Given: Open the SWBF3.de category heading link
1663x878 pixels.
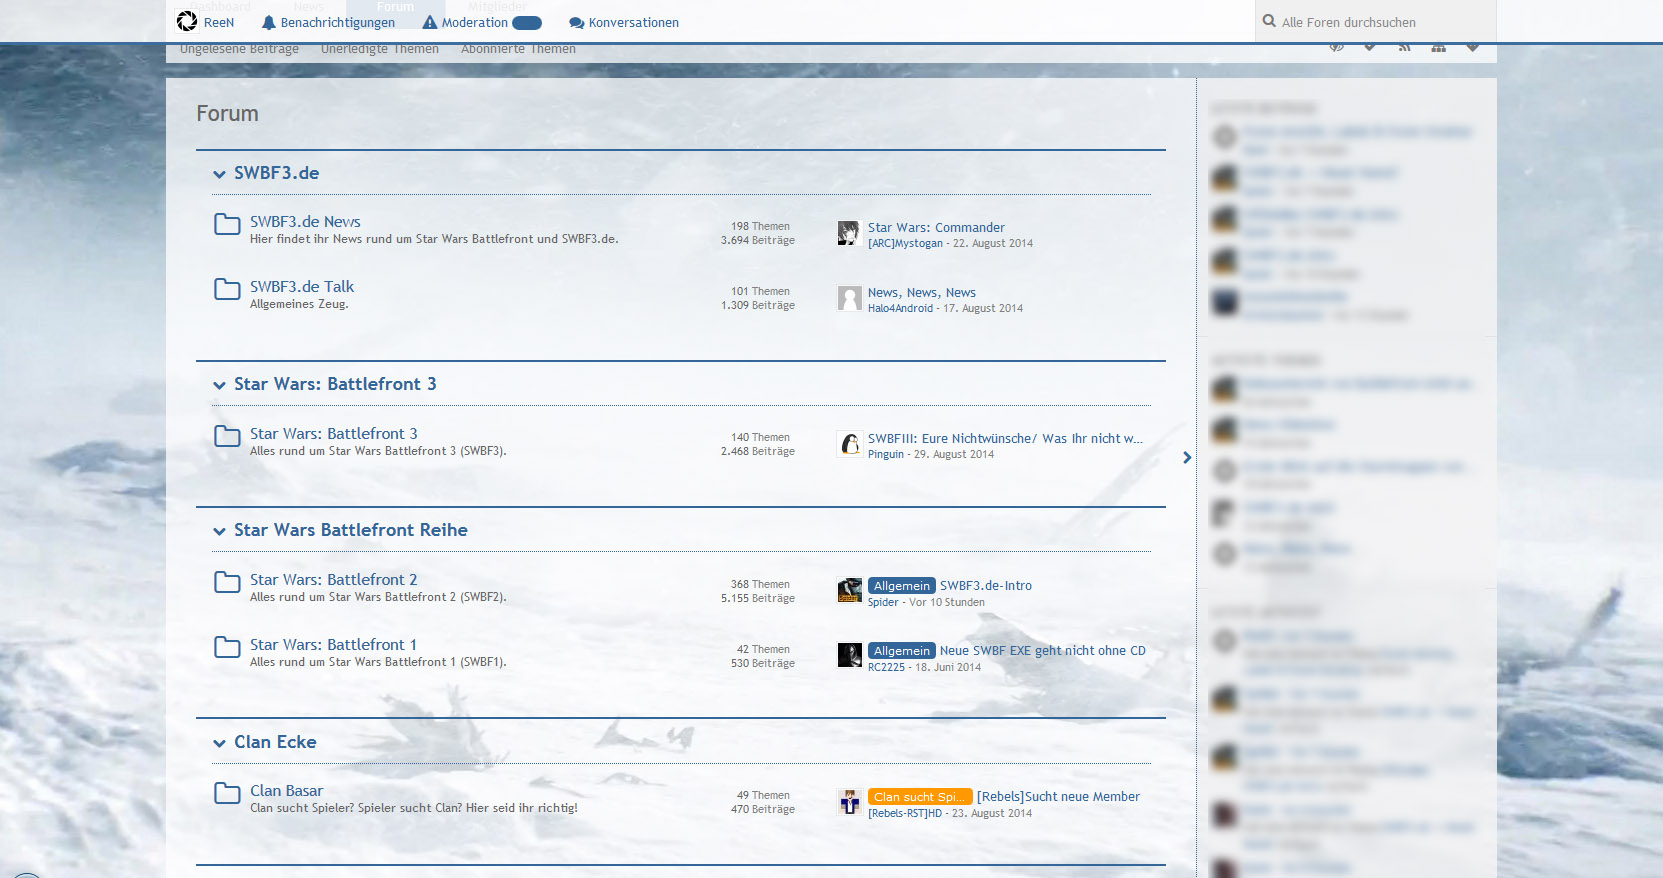Looking at the screenshot, I should (x=277, y=173).
